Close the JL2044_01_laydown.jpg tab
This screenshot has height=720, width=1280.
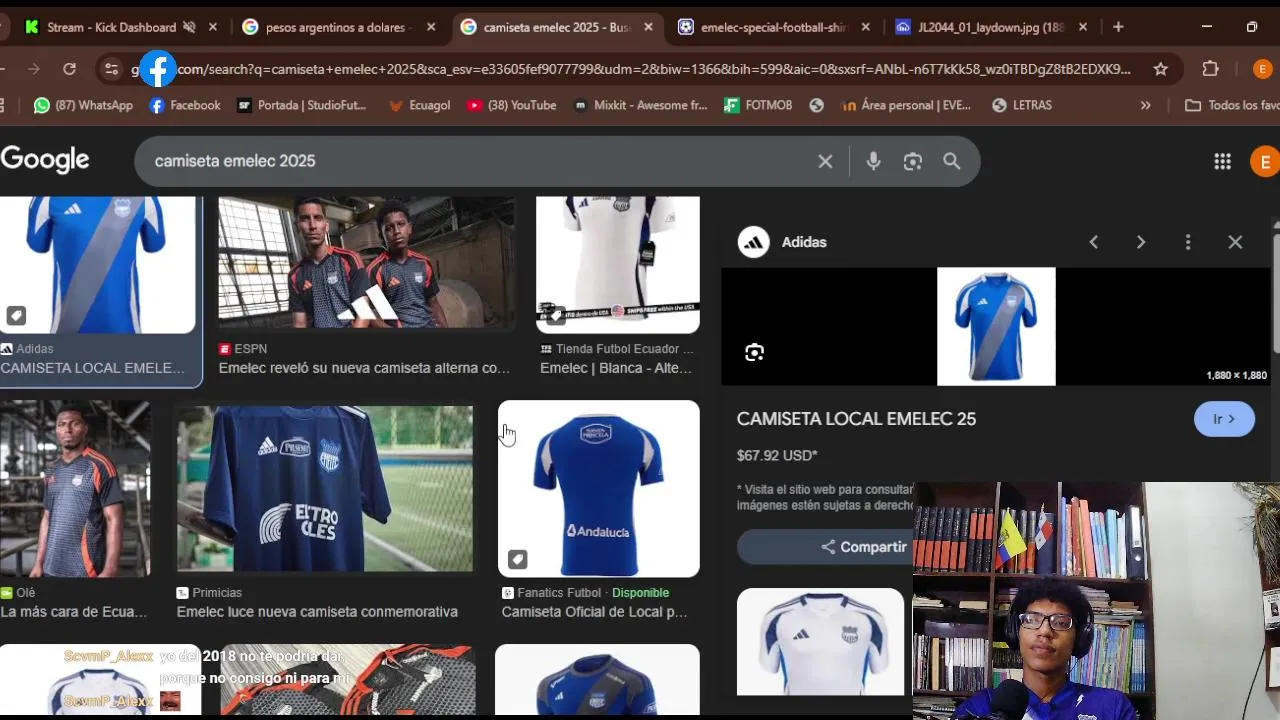pos(1083,27)
